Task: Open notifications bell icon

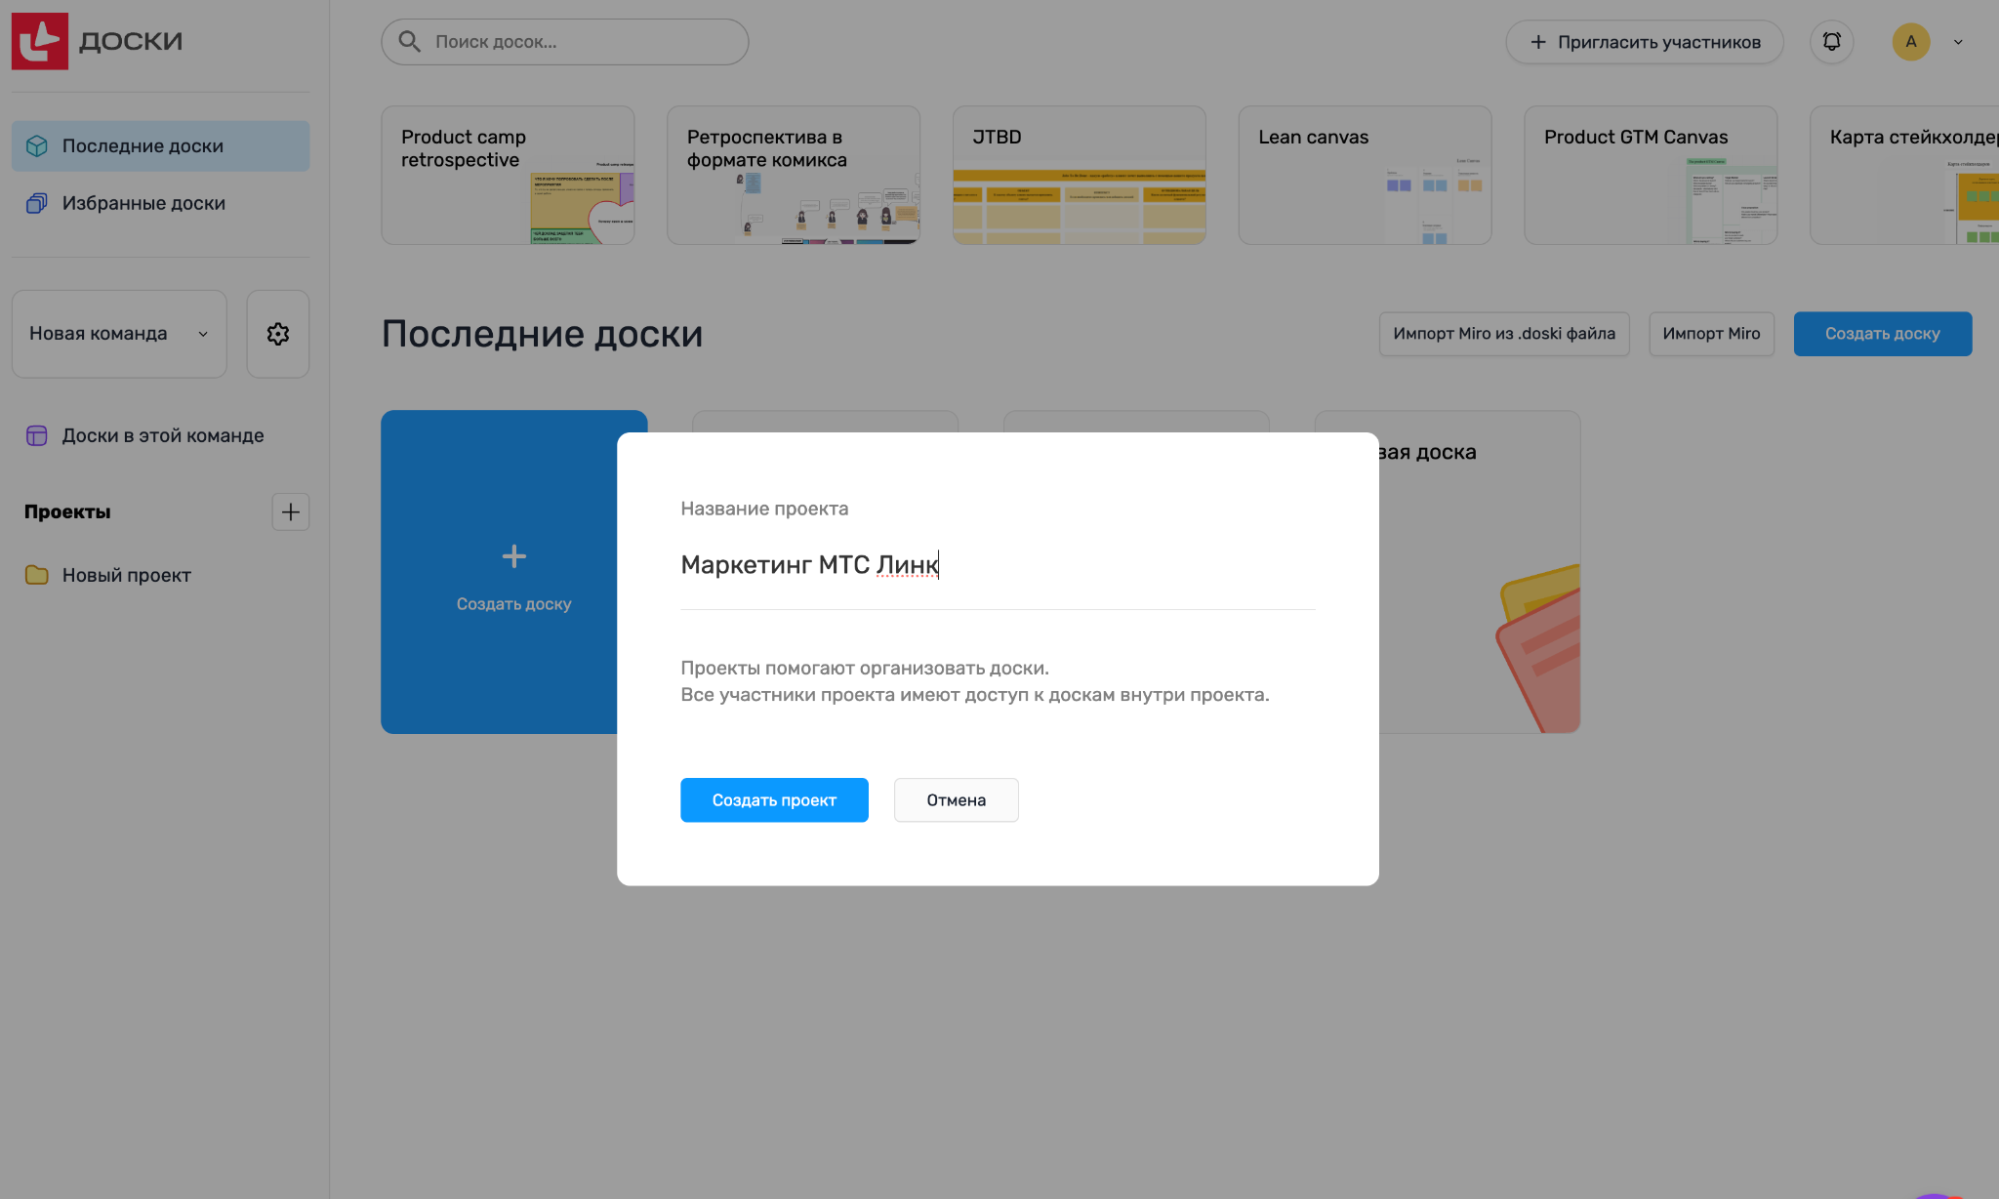Action: click(x=1831, y=41)
